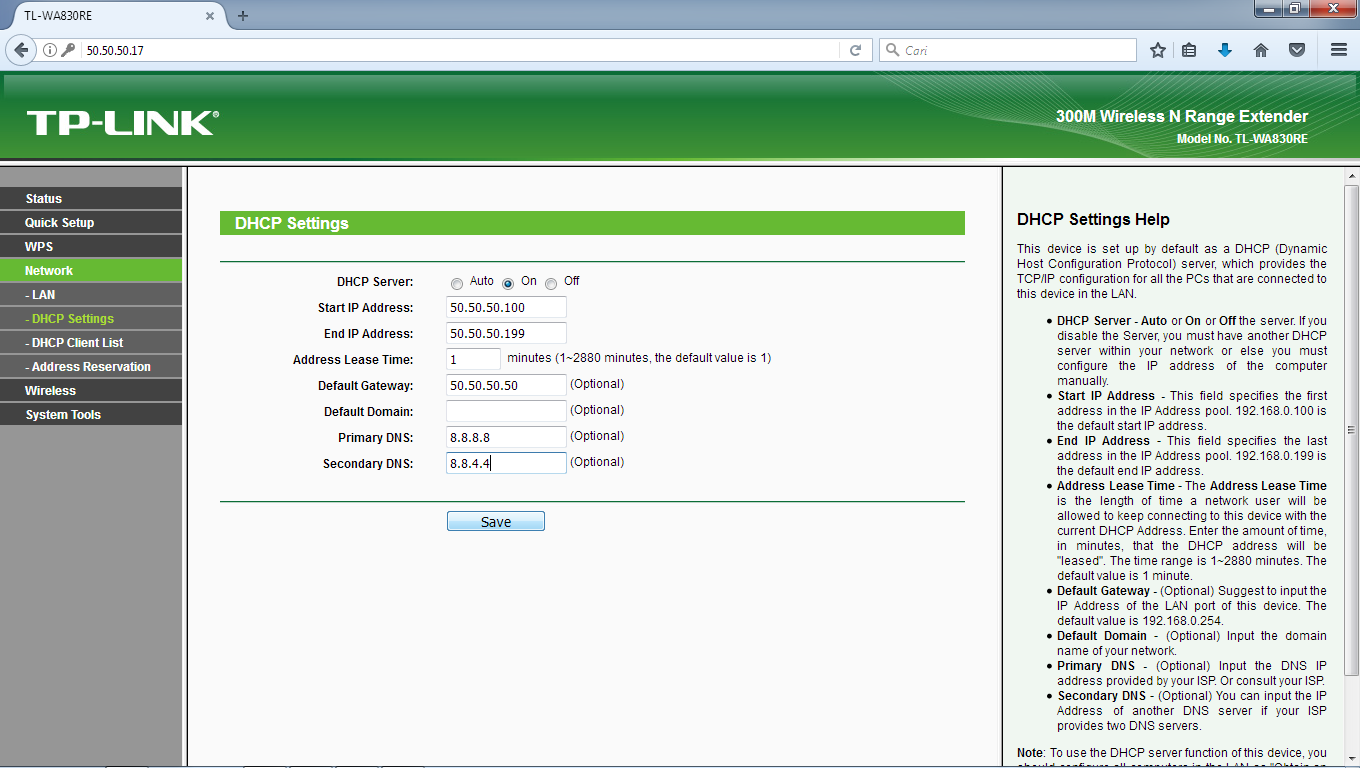1360x768 pixels.
Task: Open the DHCP Client List submenu
Action: coord(91,343)
